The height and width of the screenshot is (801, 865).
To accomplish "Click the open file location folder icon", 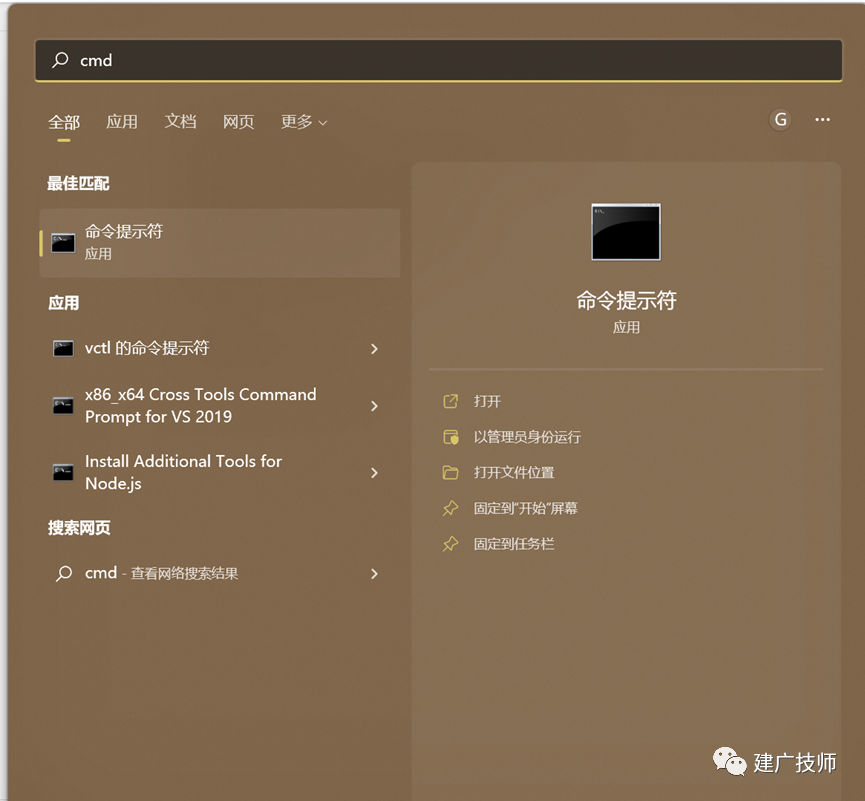I will tap(451, 472).
